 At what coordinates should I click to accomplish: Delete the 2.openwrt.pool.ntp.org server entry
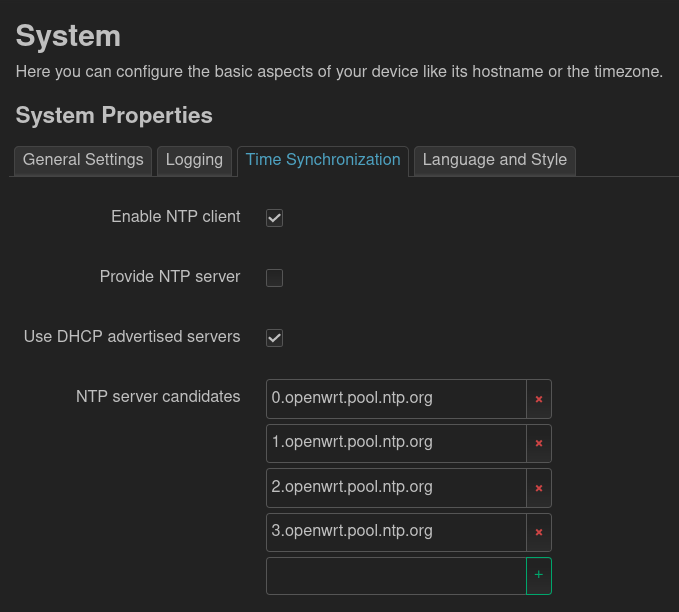coord(539,488)
